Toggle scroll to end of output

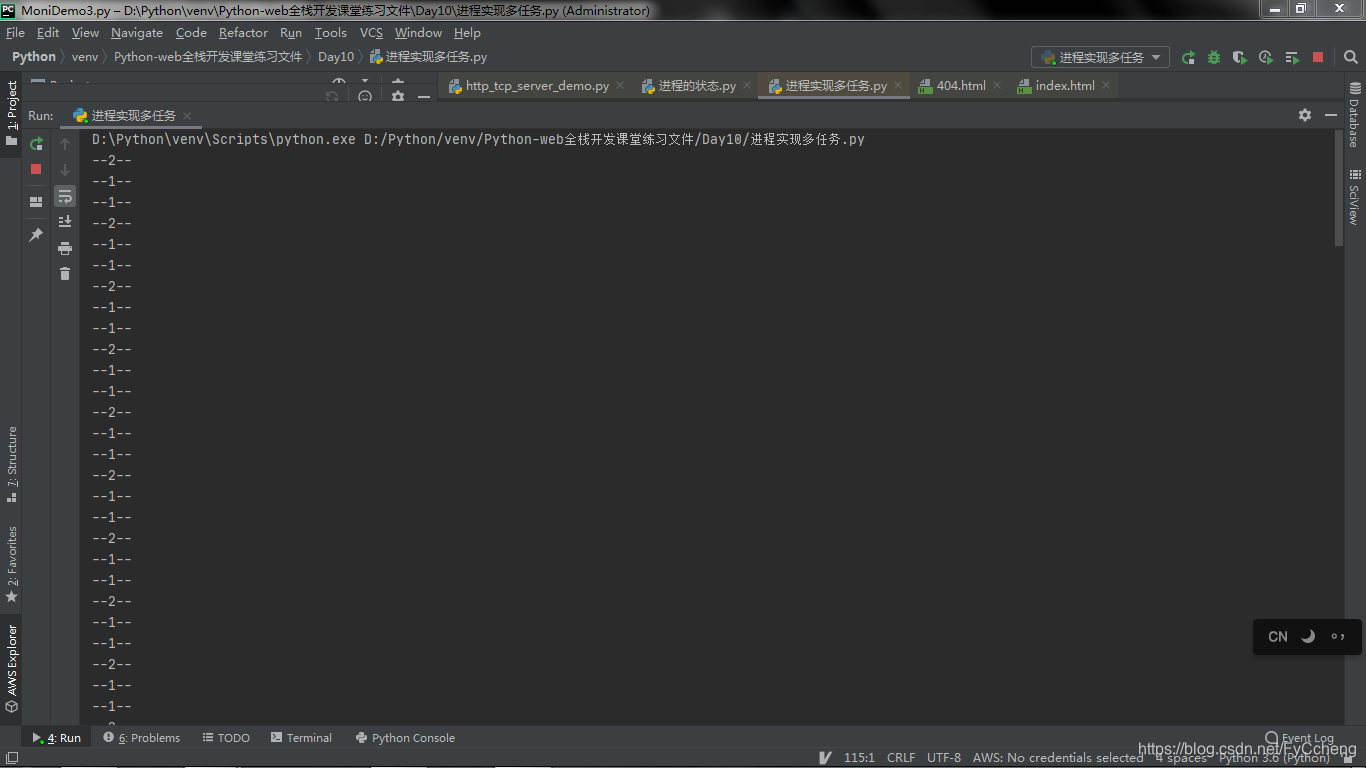(65, 222)
